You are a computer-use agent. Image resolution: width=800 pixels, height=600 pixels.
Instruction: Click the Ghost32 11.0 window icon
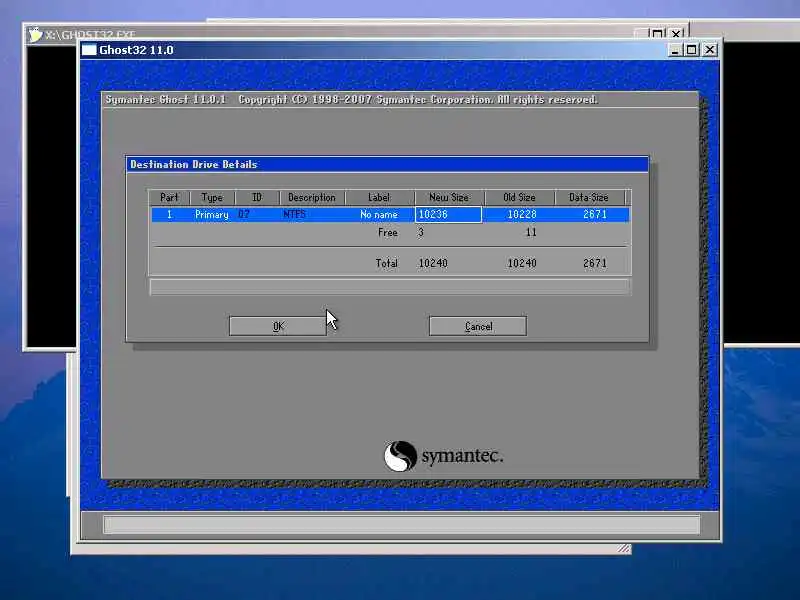pos(89,50)
